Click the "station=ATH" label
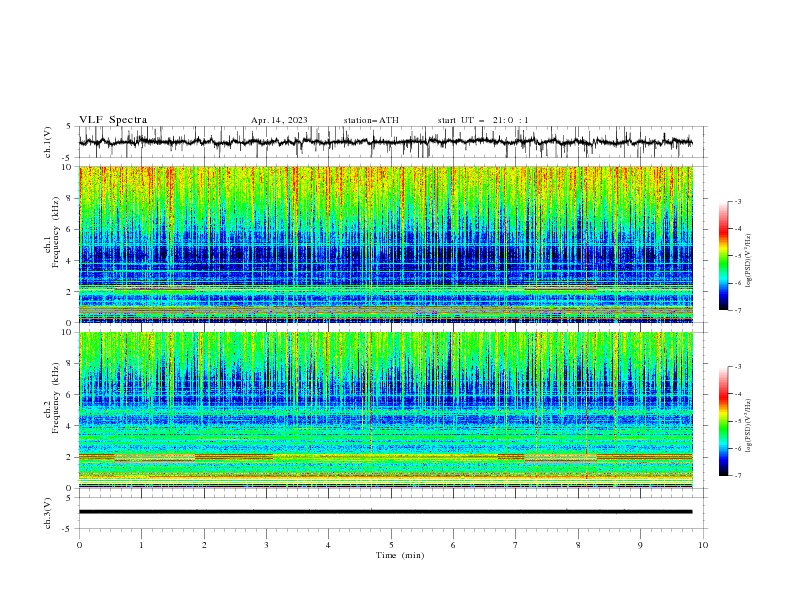 coord(371,120)
